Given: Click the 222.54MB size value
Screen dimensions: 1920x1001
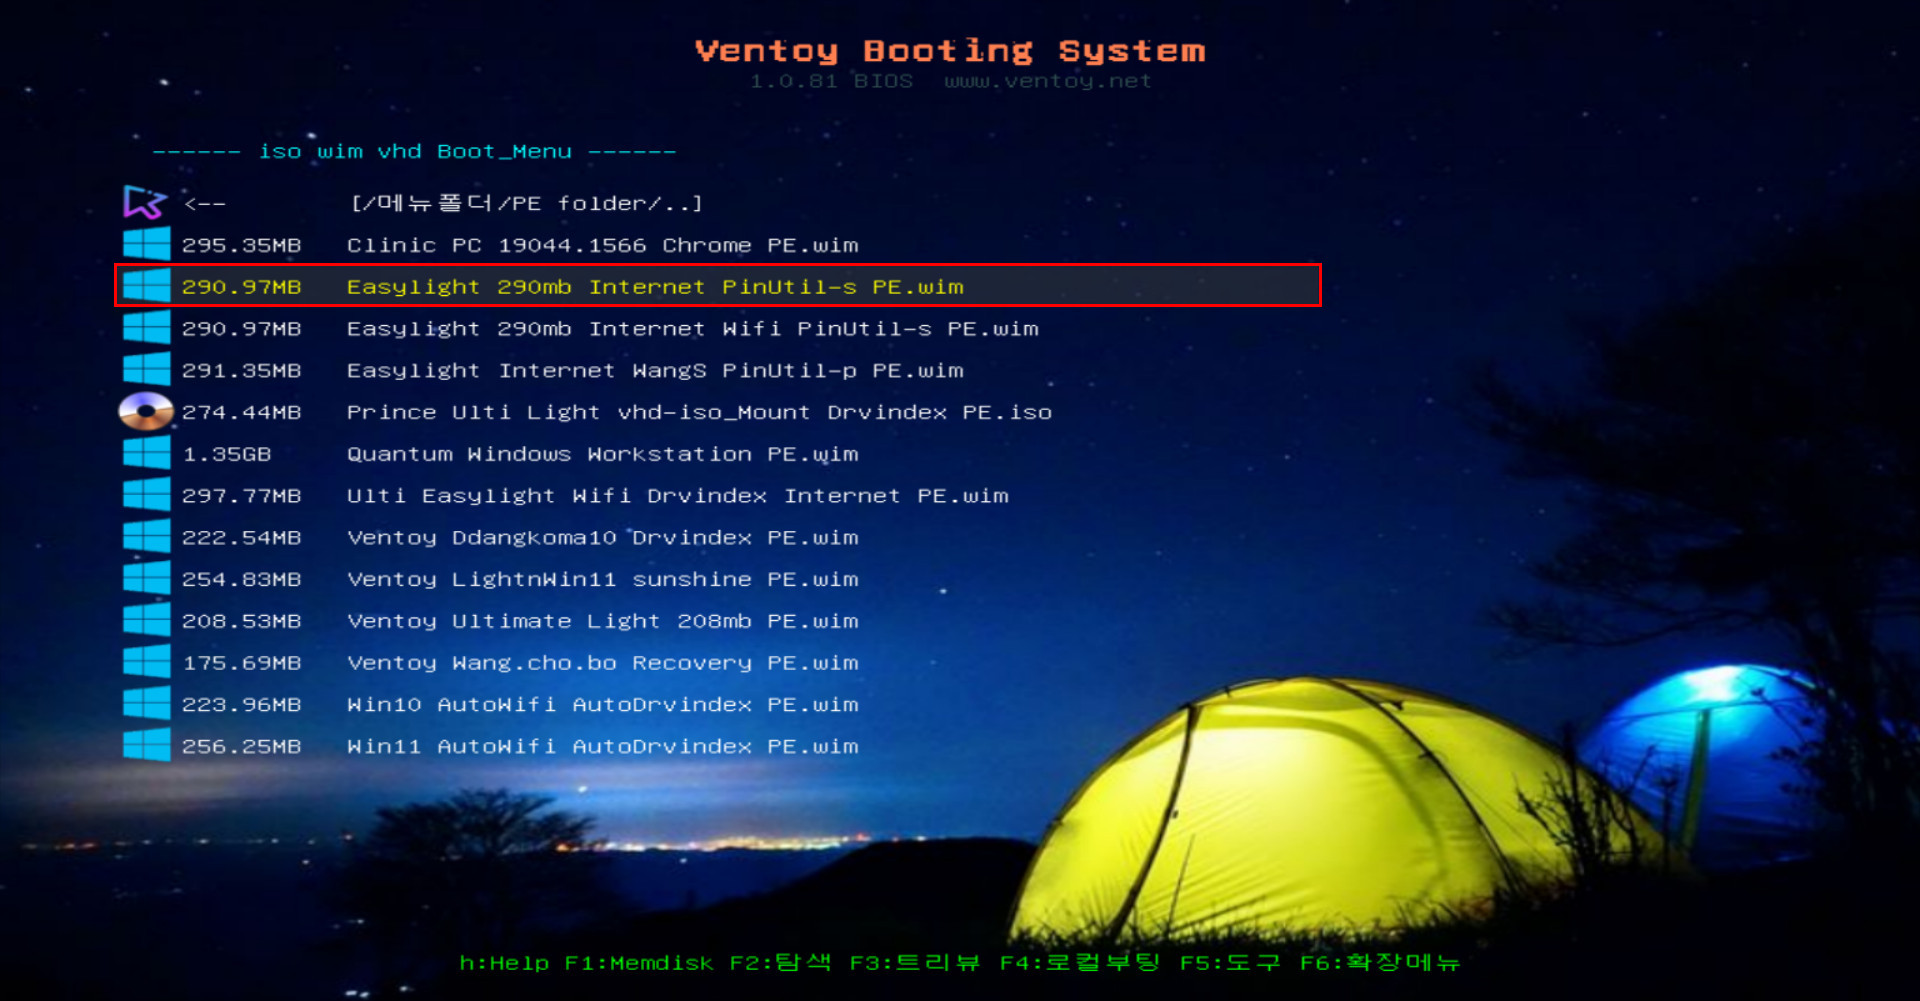Looking at the screenshot, I should 241,538.
